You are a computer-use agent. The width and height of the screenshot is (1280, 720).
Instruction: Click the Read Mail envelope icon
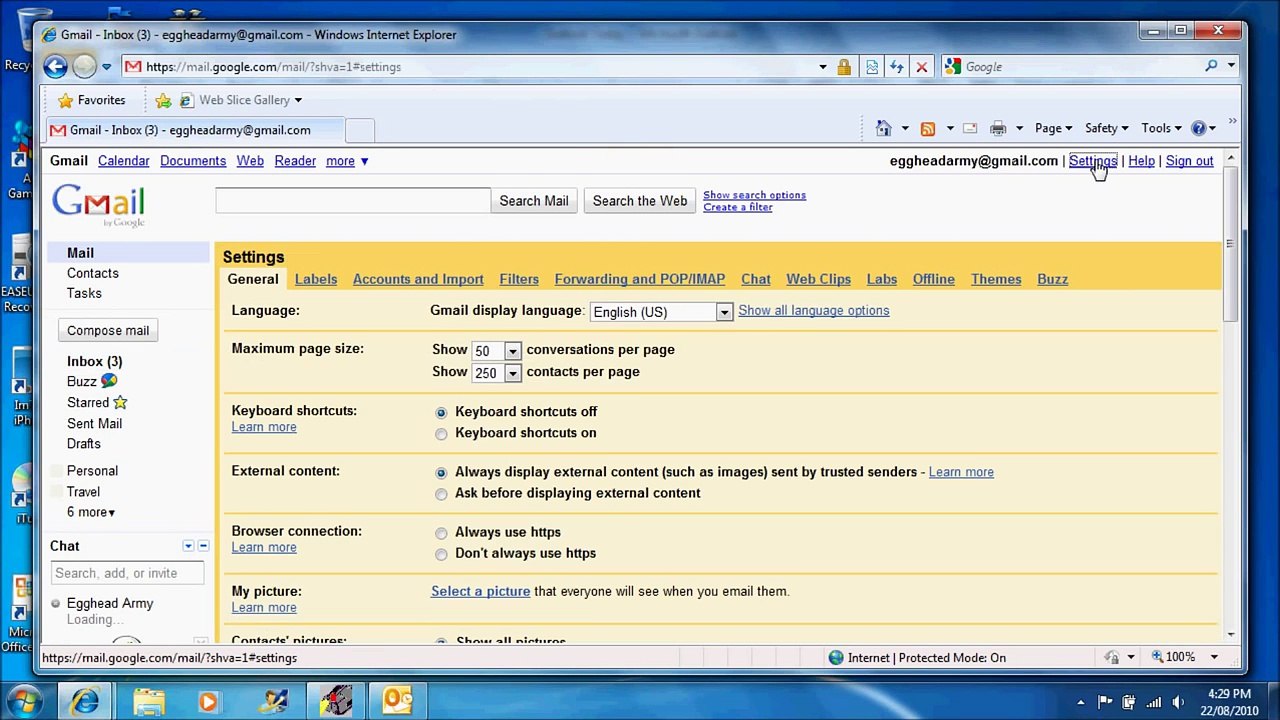(970, 128)
